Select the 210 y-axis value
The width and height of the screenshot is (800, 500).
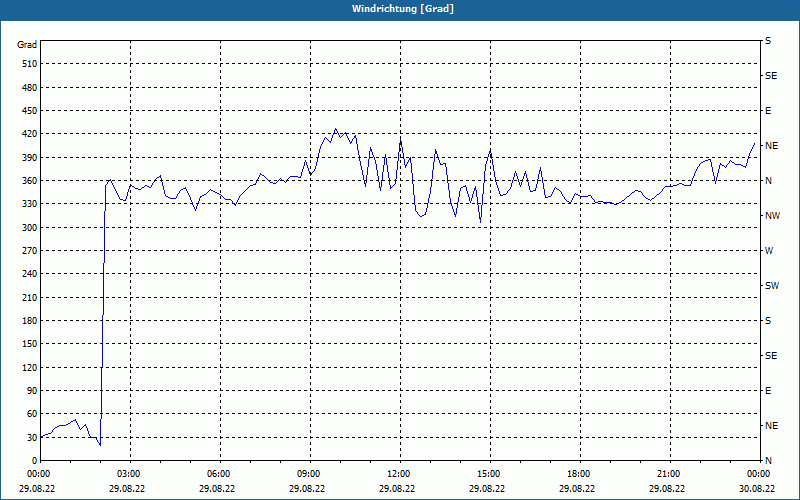(x=30, y=297)
